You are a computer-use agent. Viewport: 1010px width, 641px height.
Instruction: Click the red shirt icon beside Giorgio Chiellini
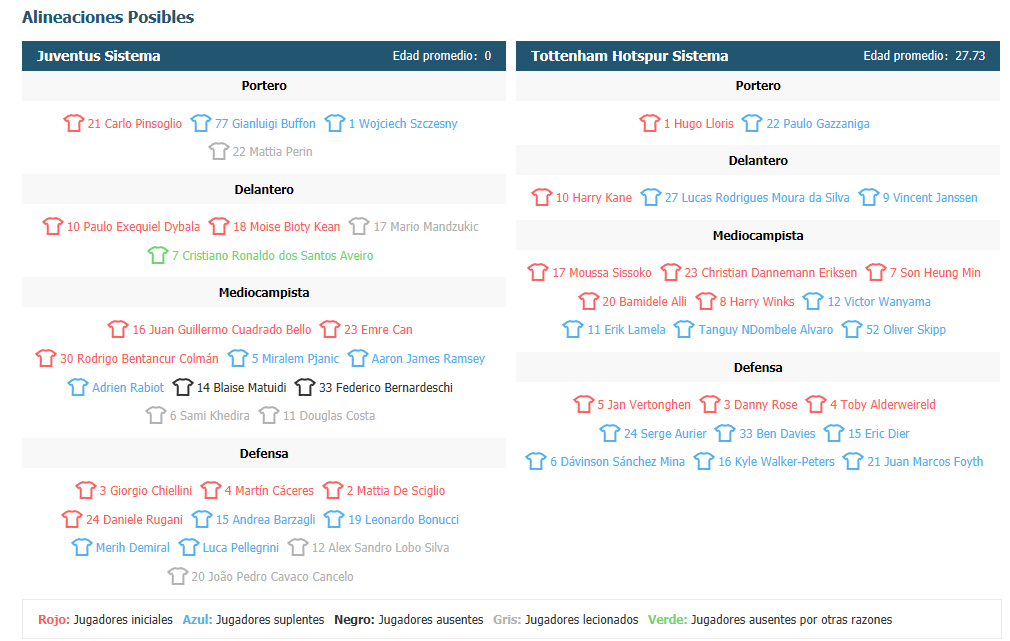click(x=86, y=490)
